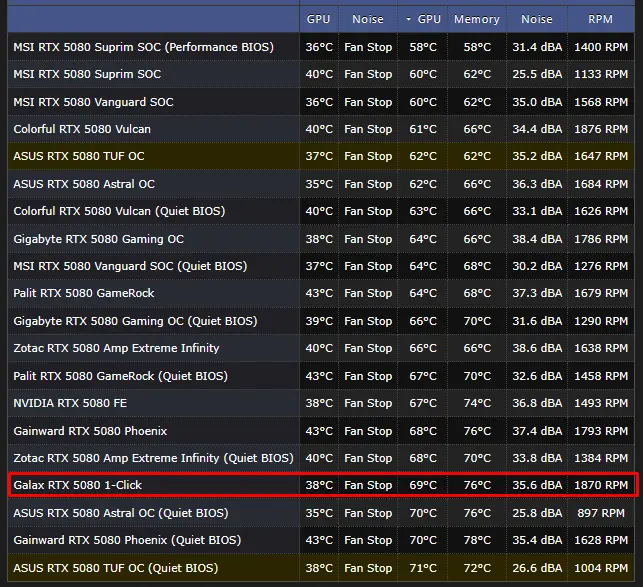Click the 74°C memory temperature cell

click(x=477, y=403)
